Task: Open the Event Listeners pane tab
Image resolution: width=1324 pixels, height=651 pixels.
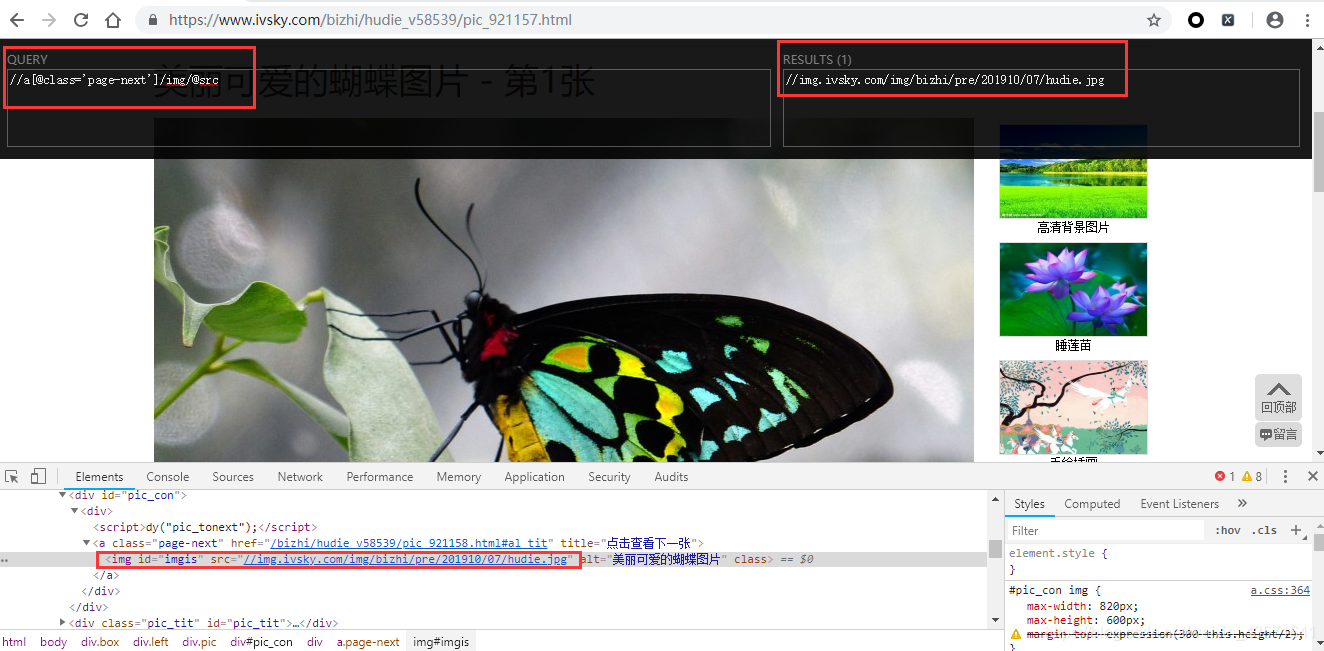Action: coord(1180,503)
